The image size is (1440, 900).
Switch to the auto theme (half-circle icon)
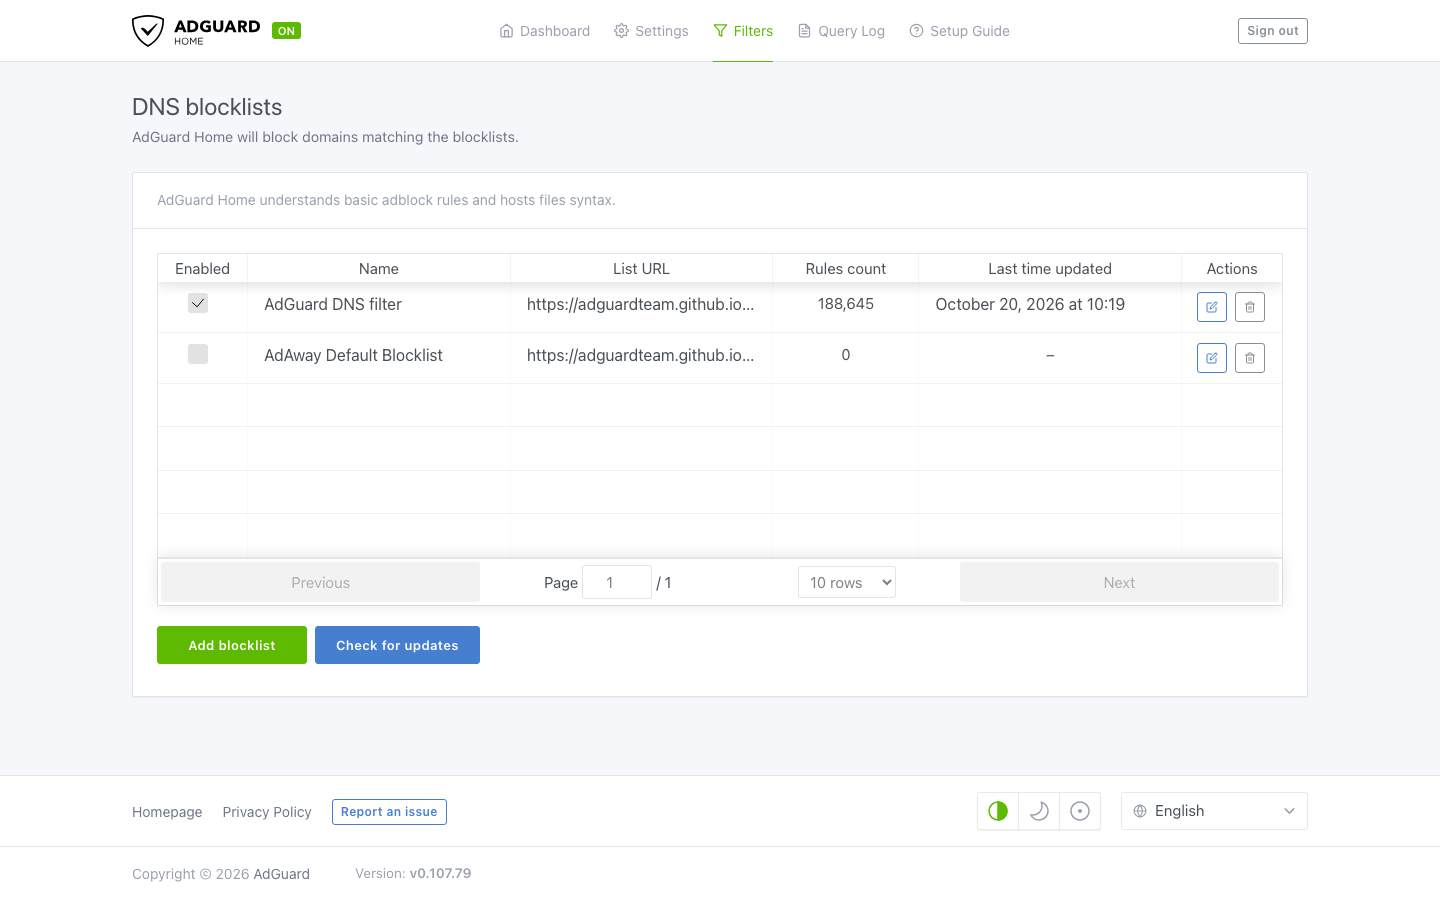[x=998, y=811]
